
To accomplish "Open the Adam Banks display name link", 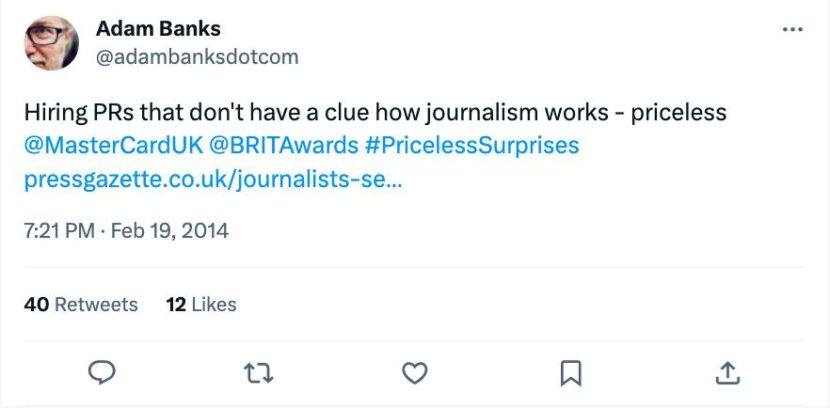I will 158,29.
